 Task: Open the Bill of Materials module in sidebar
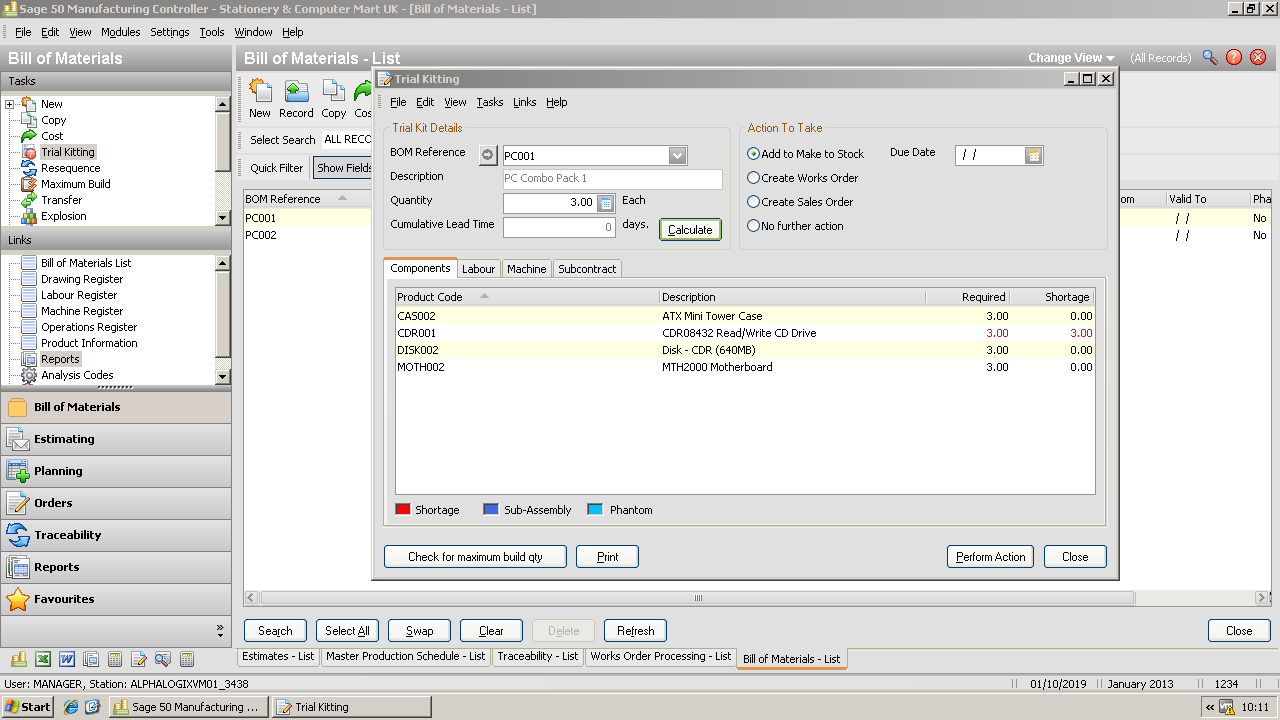tap(115, 407)
